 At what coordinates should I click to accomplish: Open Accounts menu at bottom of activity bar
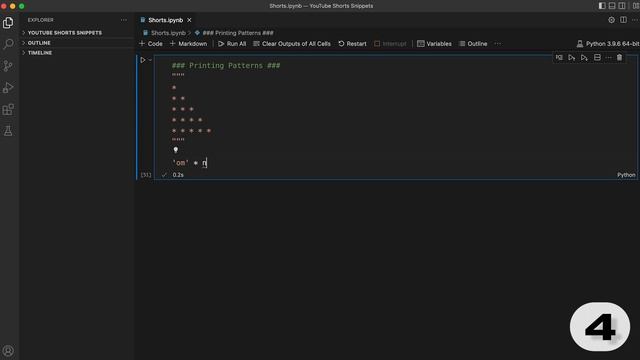[x=8, y=351]
